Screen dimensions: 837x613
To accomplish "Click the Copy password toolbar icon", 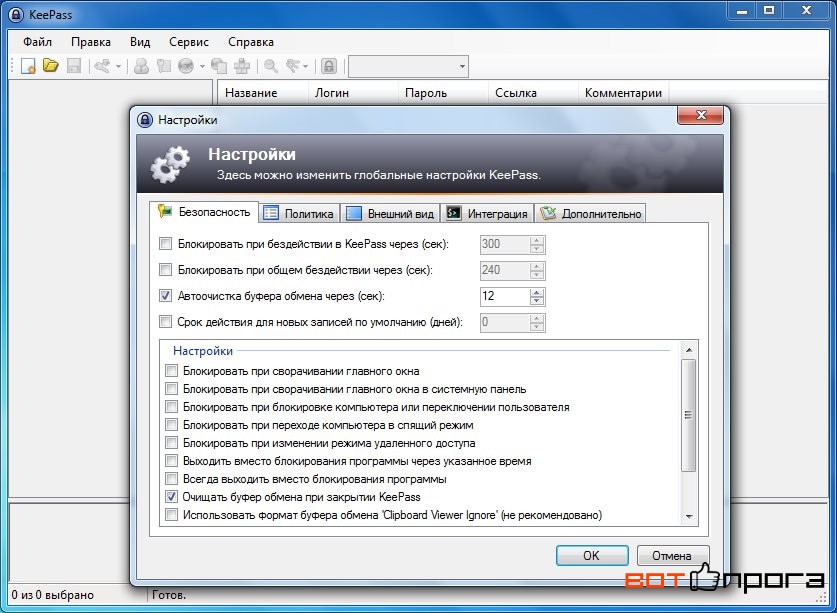I will click(163, 66).
